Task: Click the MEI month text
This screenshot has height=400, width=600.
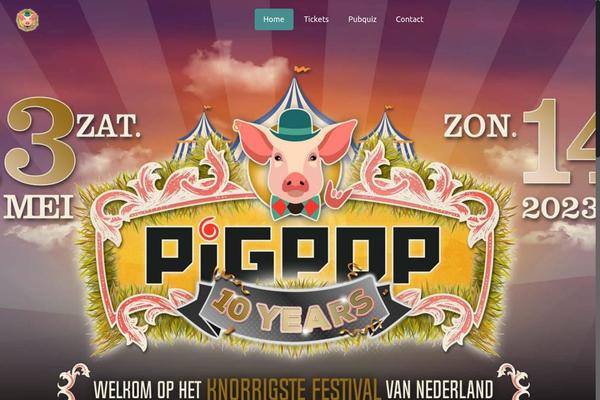Action: coord(38,207)
